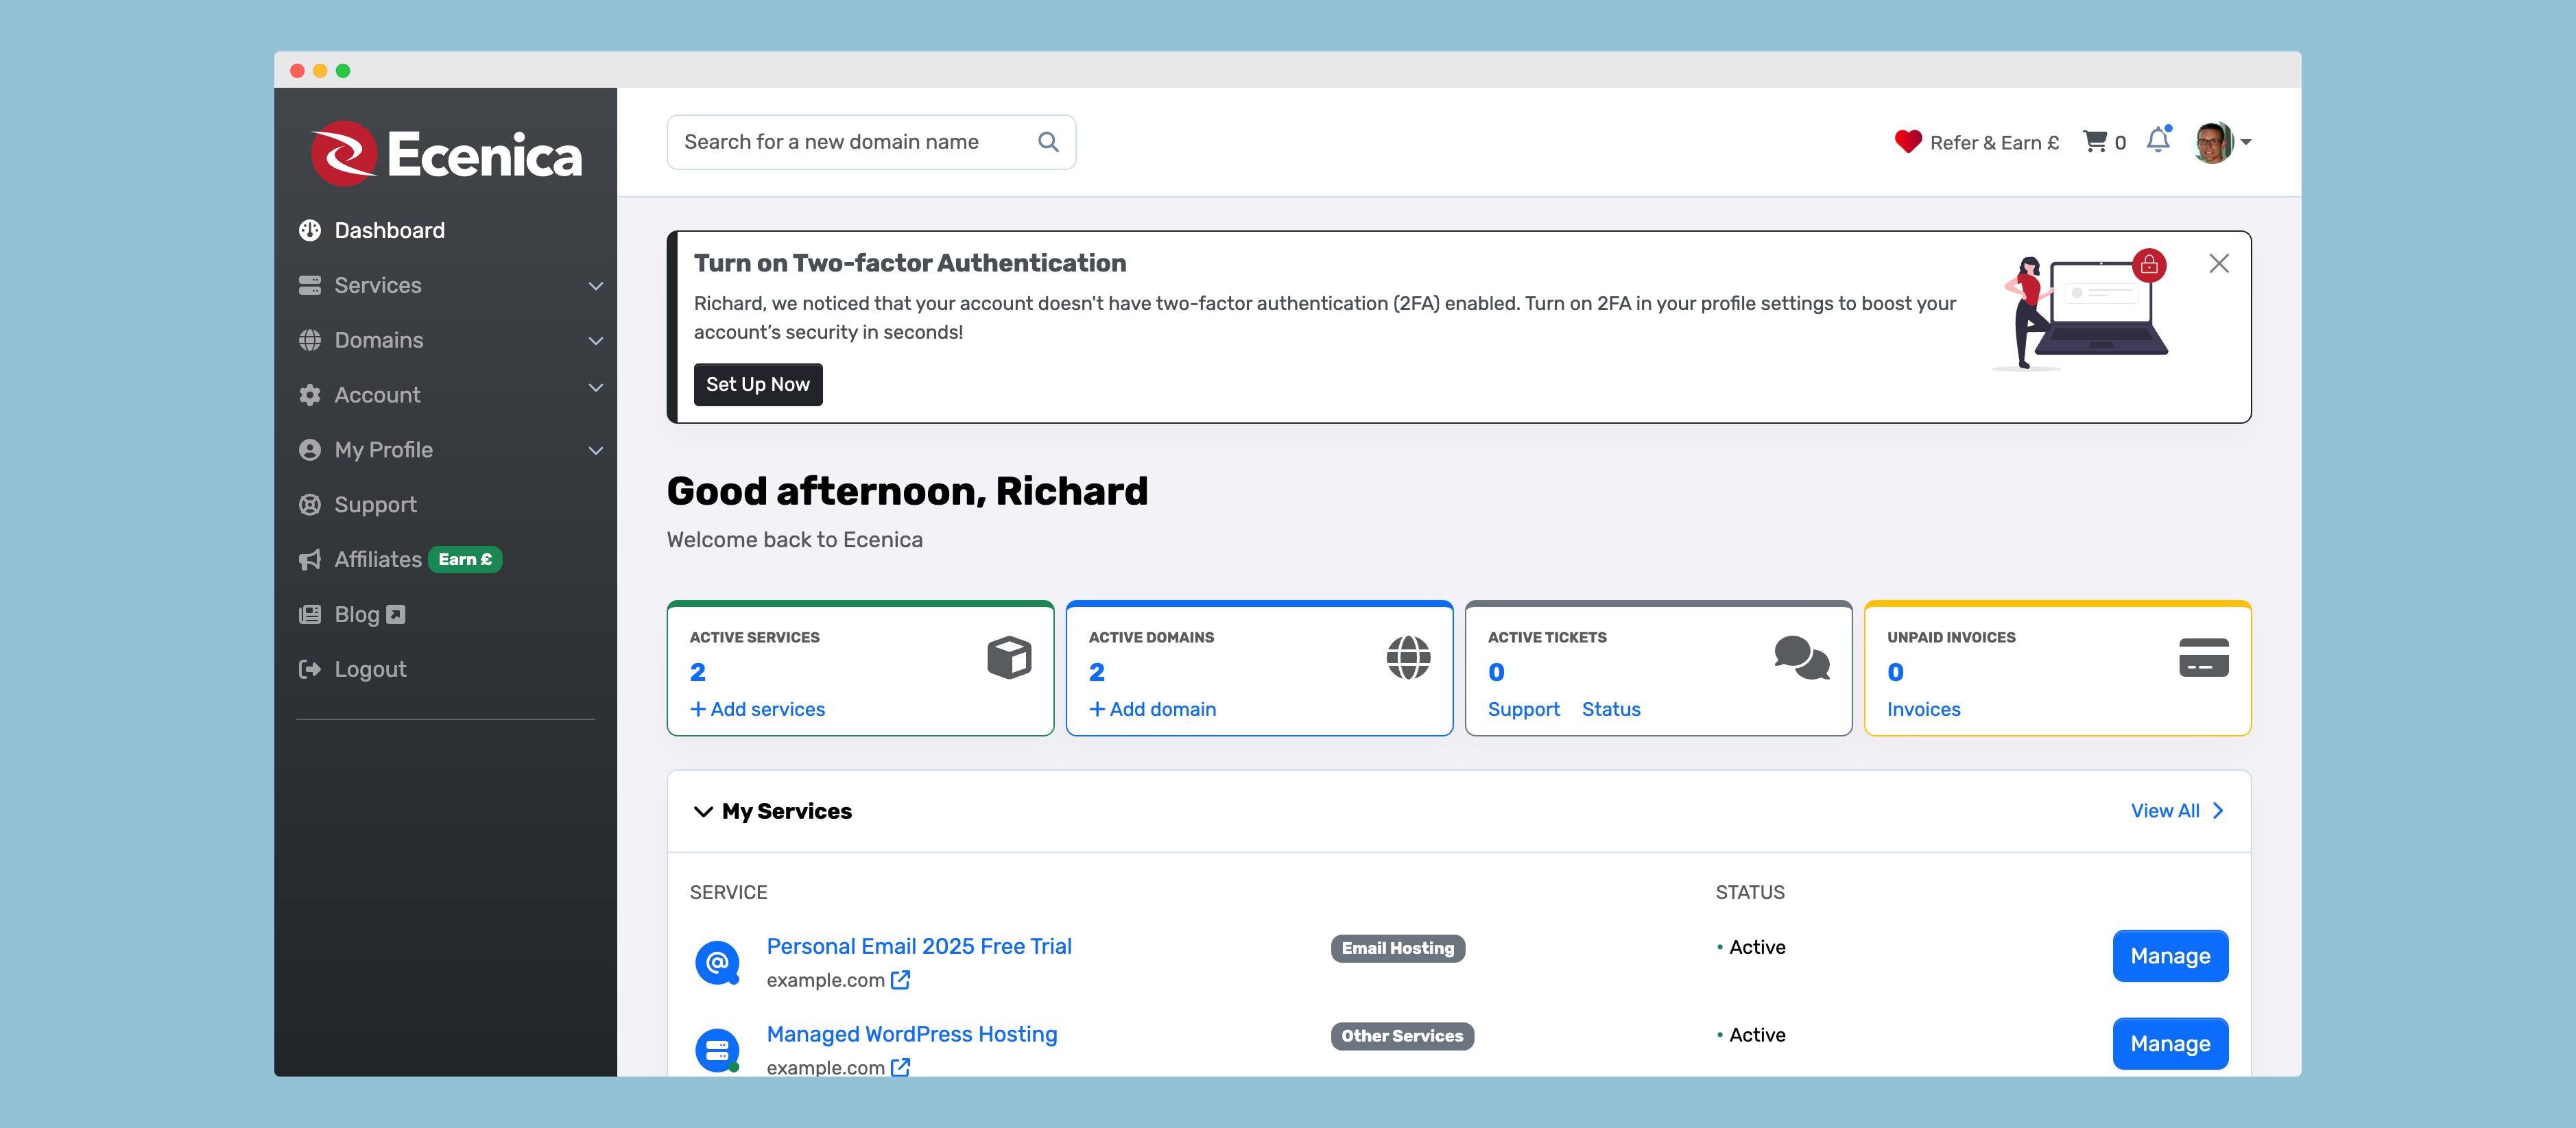Open the Status link under Active Tickets
The image size is (2576, 1128).
pos(1611,709)
